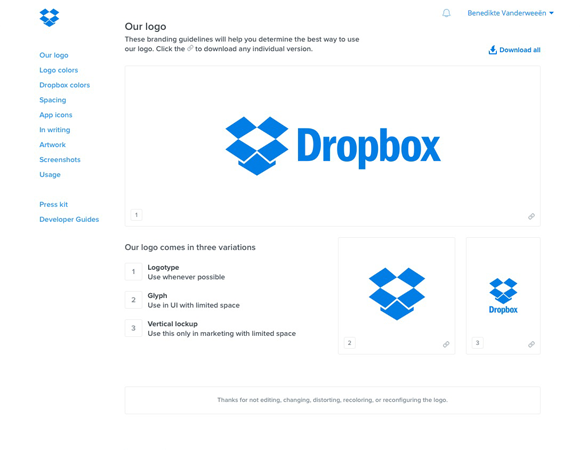Select Spacing in the sidebar
Screen dimensions: 580x450
pos(53,100)
